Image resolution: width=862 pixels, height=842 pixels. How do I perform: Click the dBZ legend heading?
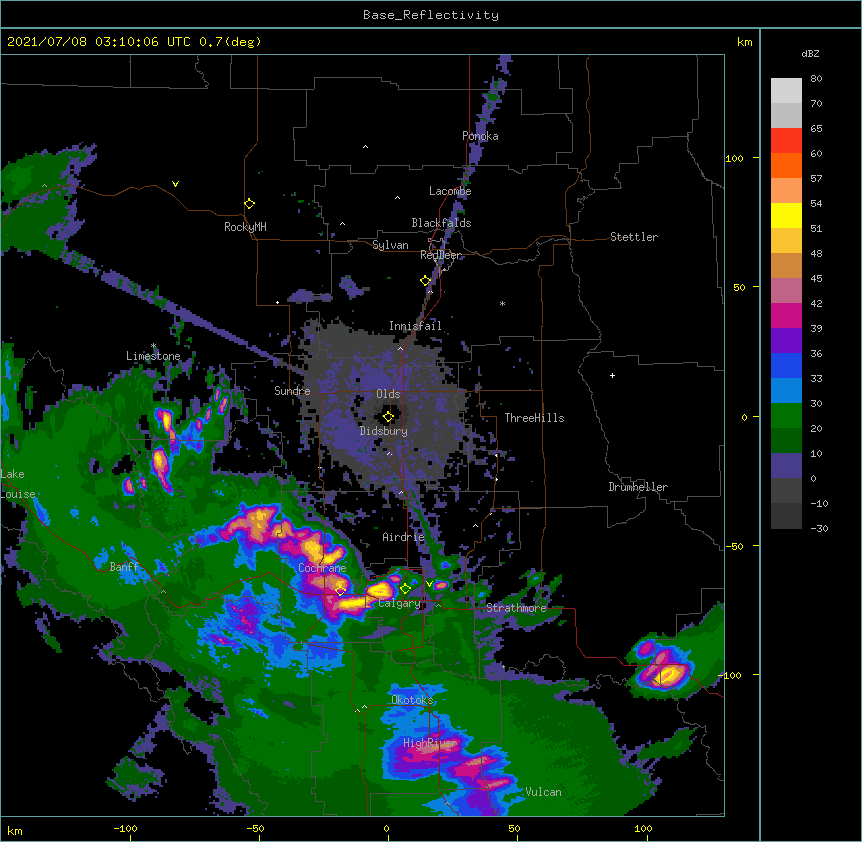point(810,54)
